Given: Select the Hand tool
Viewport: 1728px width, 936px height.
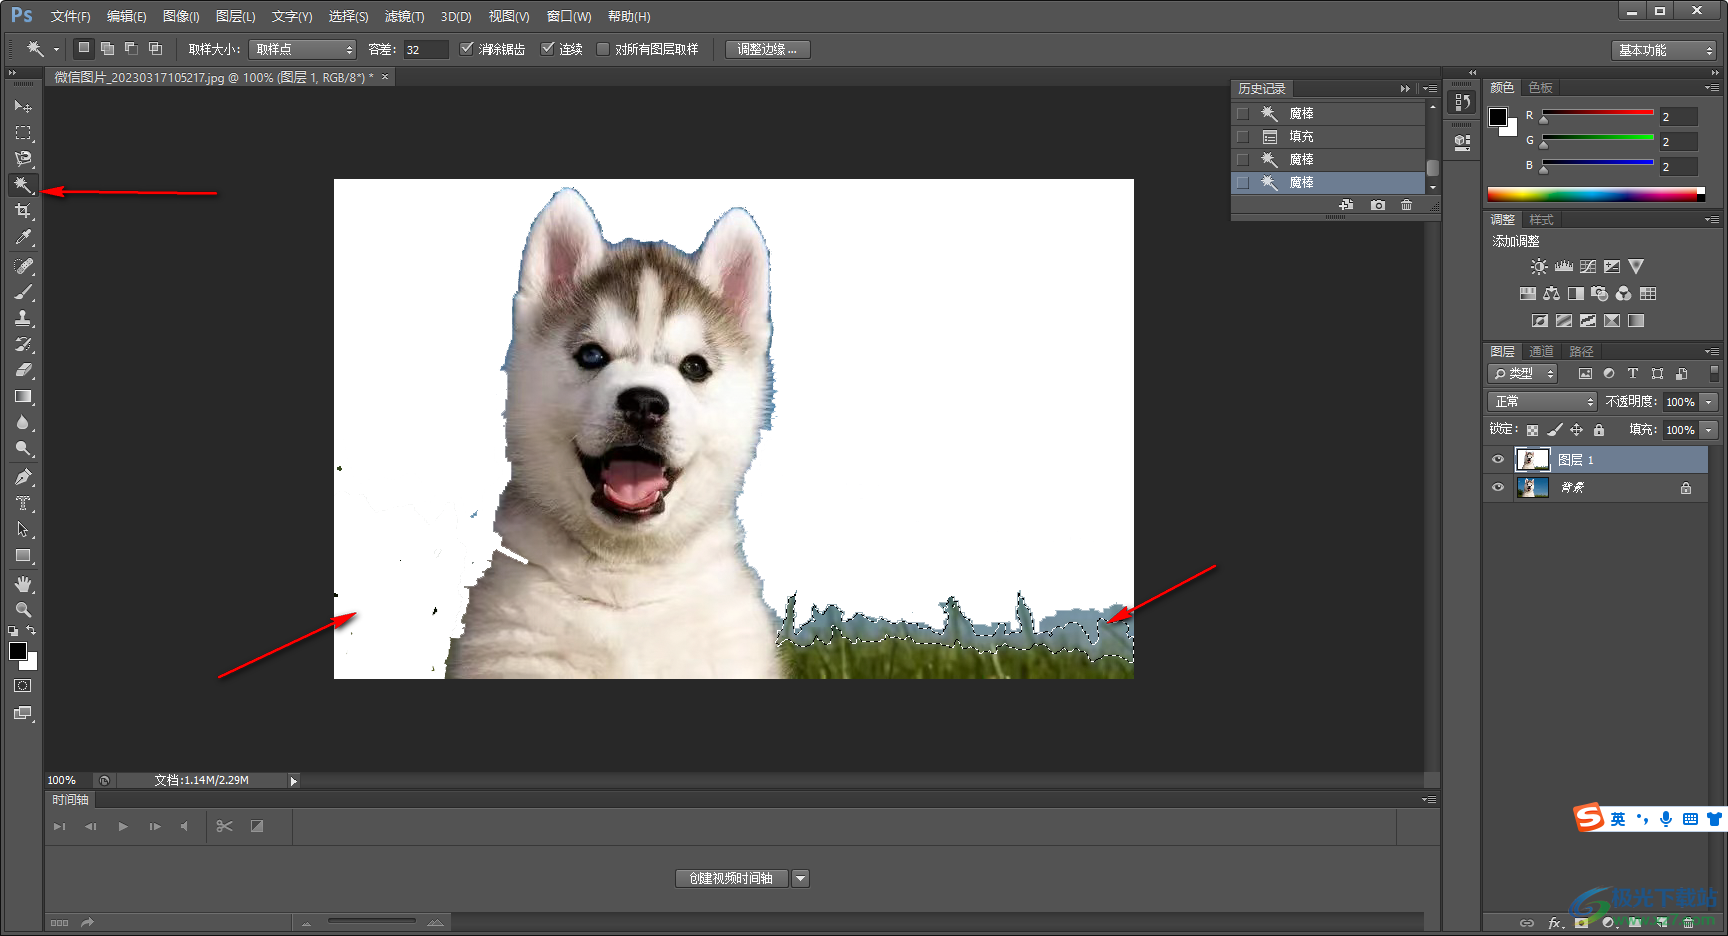Looking at the screenshot, I should (23, 584).
